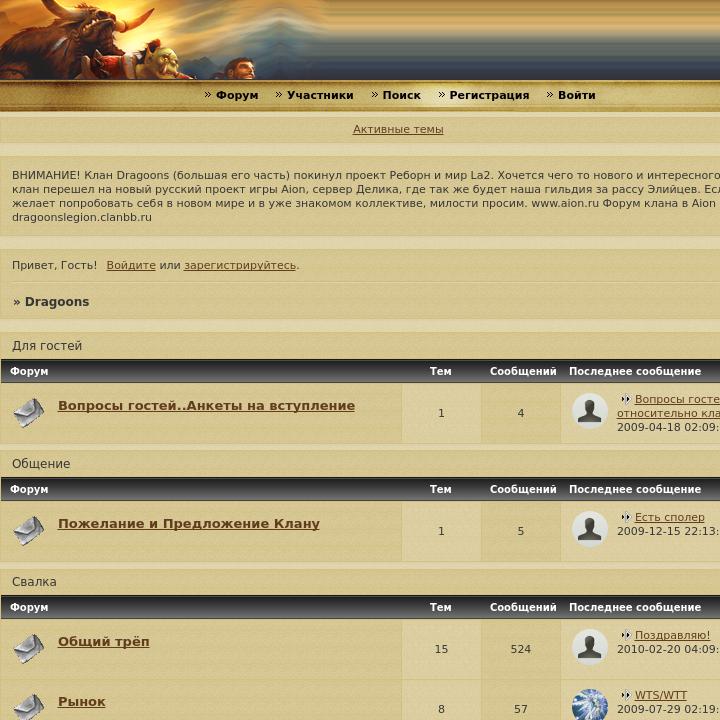This screenshot has height=720, width=720.
Task: Click arrow icon before Поздравляю!
Action: pyautogui.click(x=625, y=635)
